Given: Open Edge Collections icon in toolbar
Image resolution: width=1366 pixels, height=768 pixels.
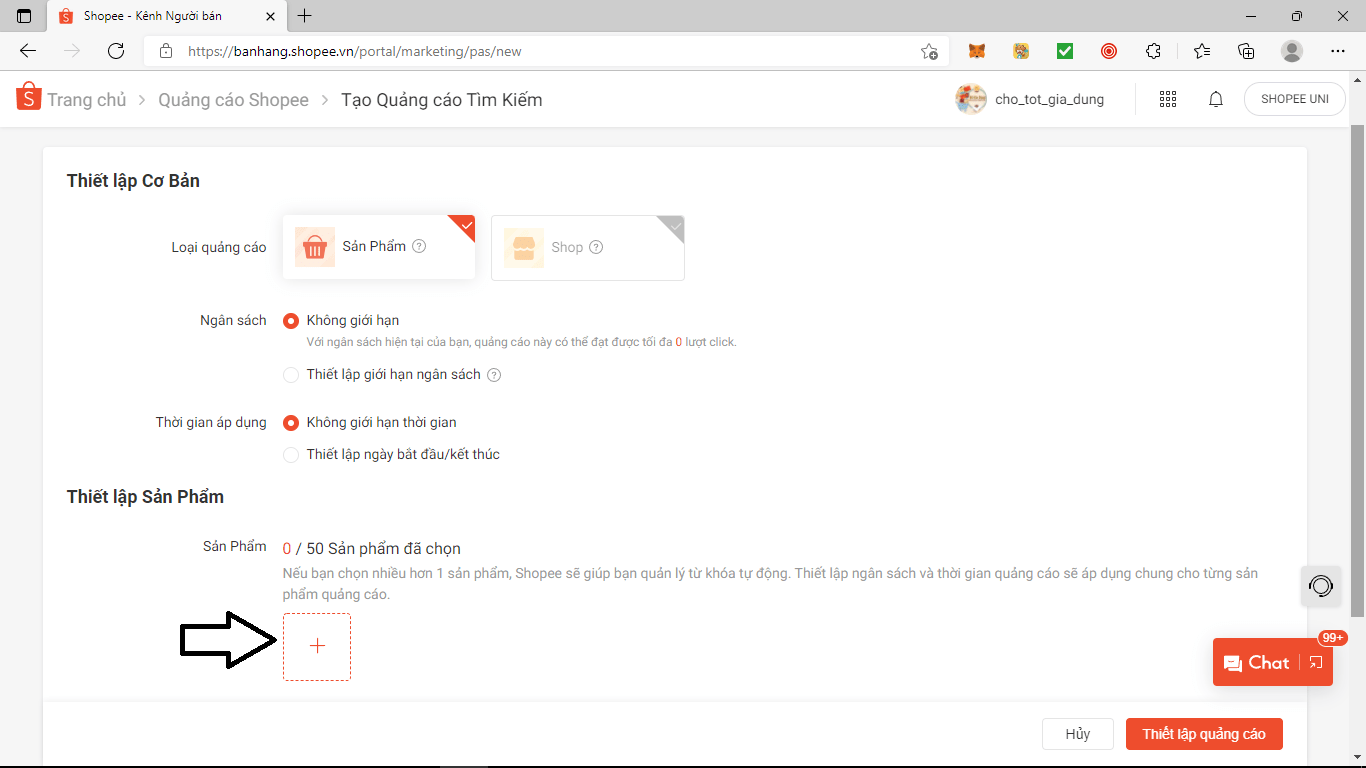Looking at the screenshot, I should (x=1246, y=50).
